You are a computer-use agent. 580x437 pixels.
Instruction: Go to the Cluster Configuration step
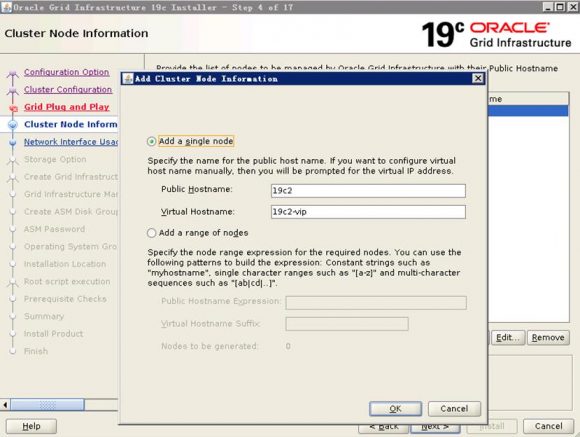coord(68,90)
